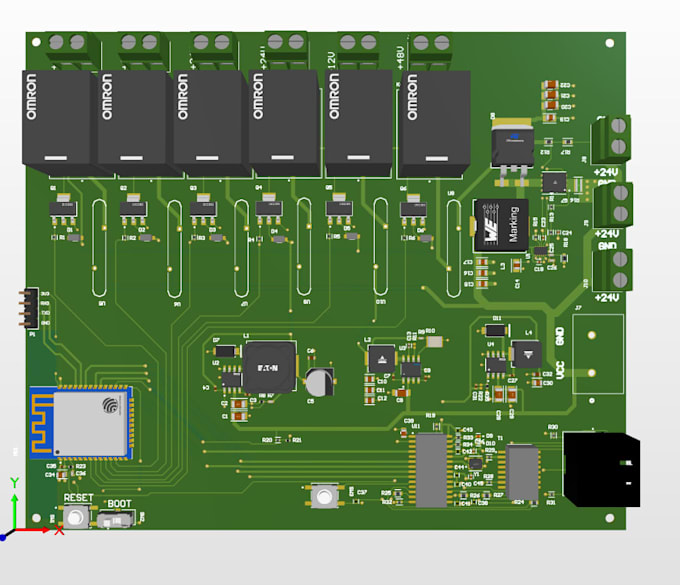Select diode D7
This screenshot has height=585, width=680.
pyautogui.click(x=226, y=351)
